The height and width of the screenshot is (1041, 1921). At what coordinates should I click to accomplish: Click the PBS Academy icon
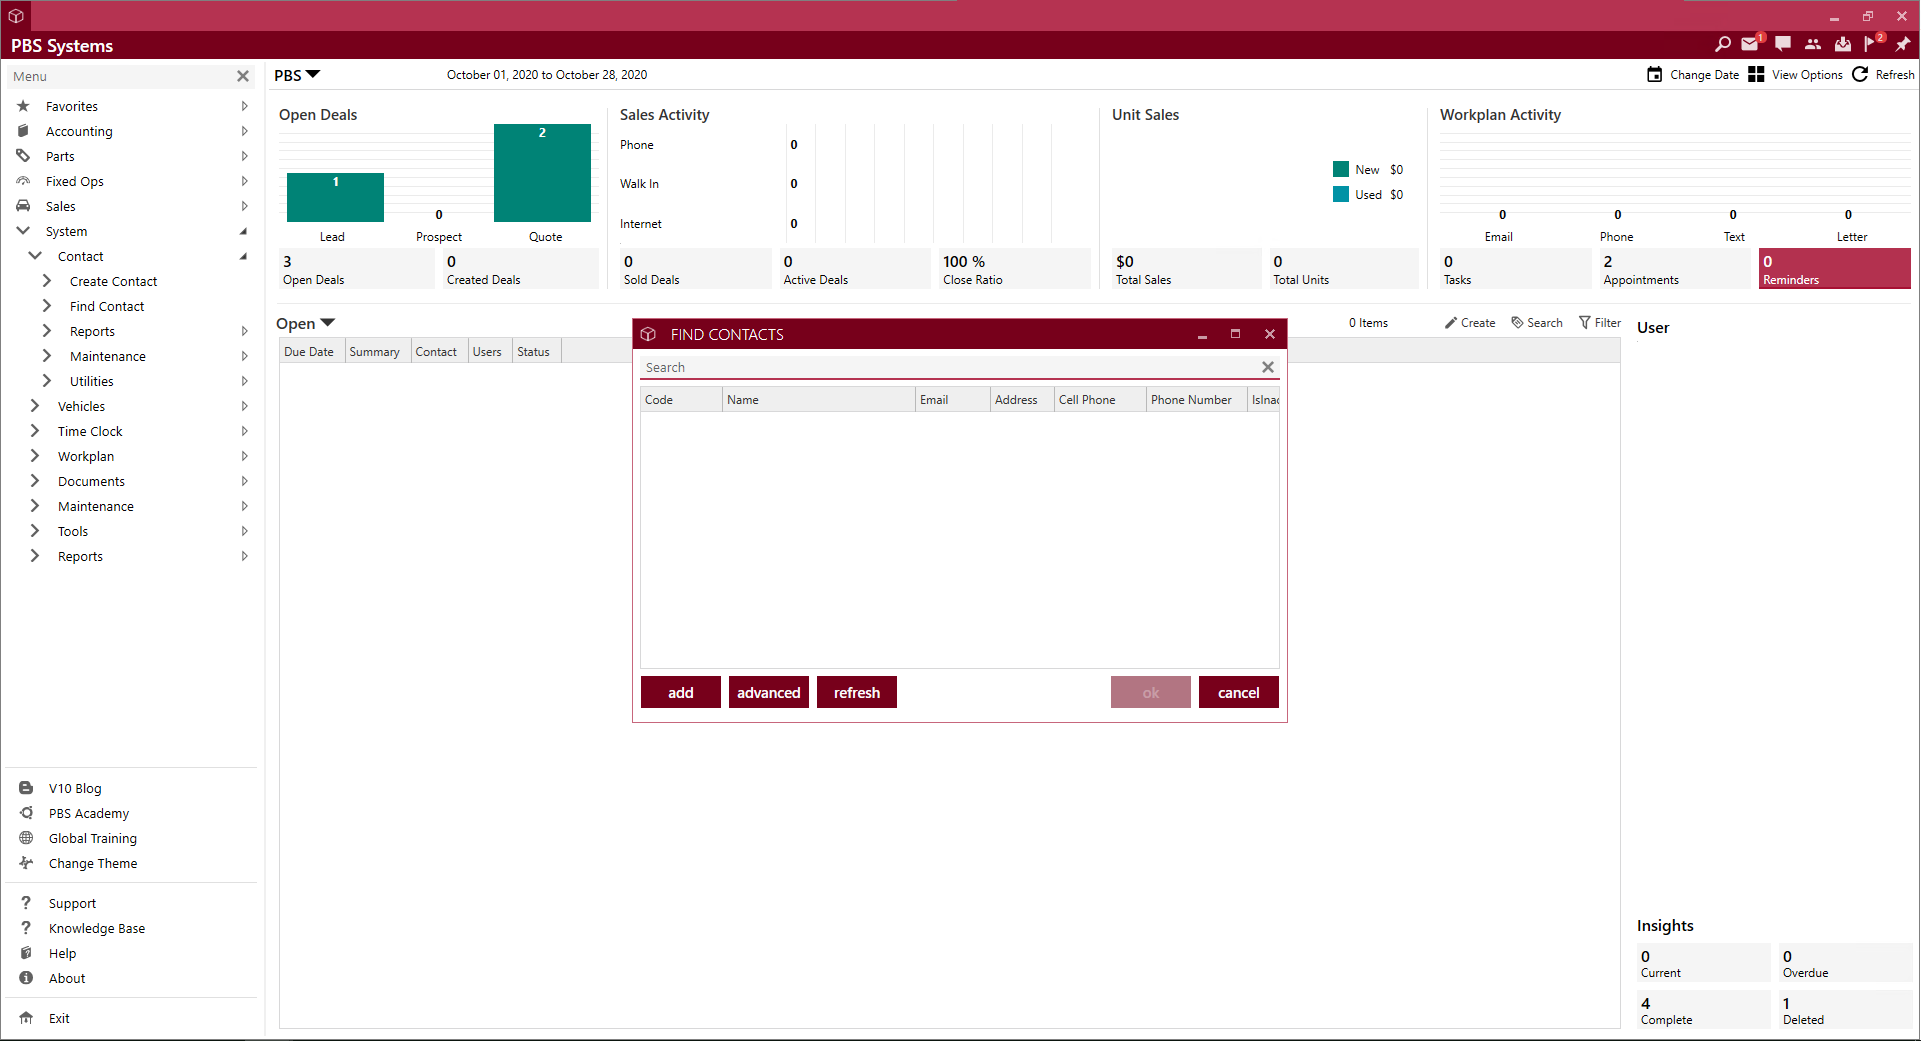point(26,813)
